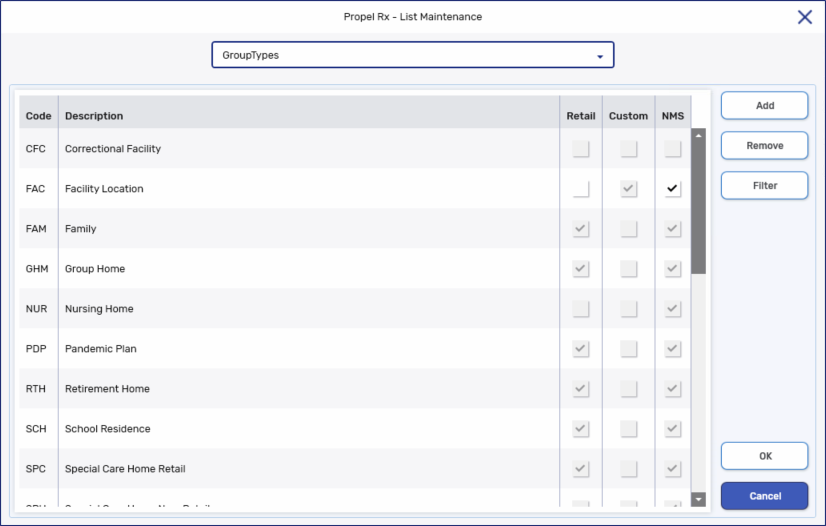
Task: Click the Cancel button
Action: pos(764,496)
